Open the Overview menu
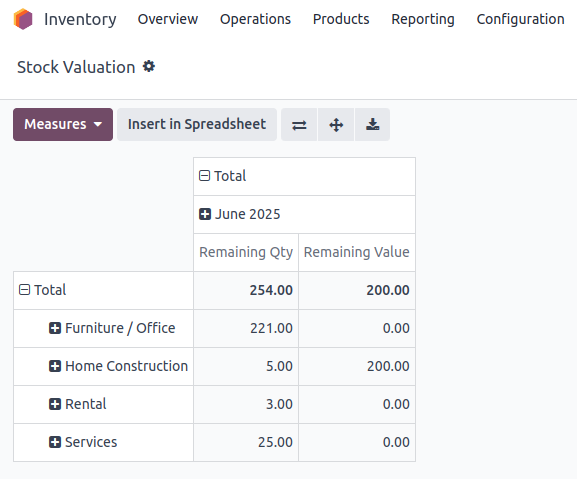This screenshot has width=577, height=479. pos(168,19)
